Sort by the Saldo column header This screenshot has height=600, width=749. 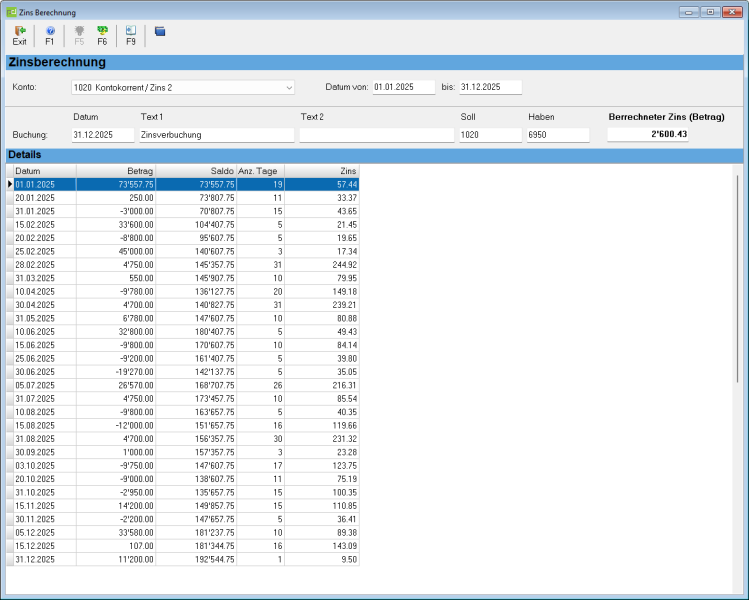(x=197, y=171)
